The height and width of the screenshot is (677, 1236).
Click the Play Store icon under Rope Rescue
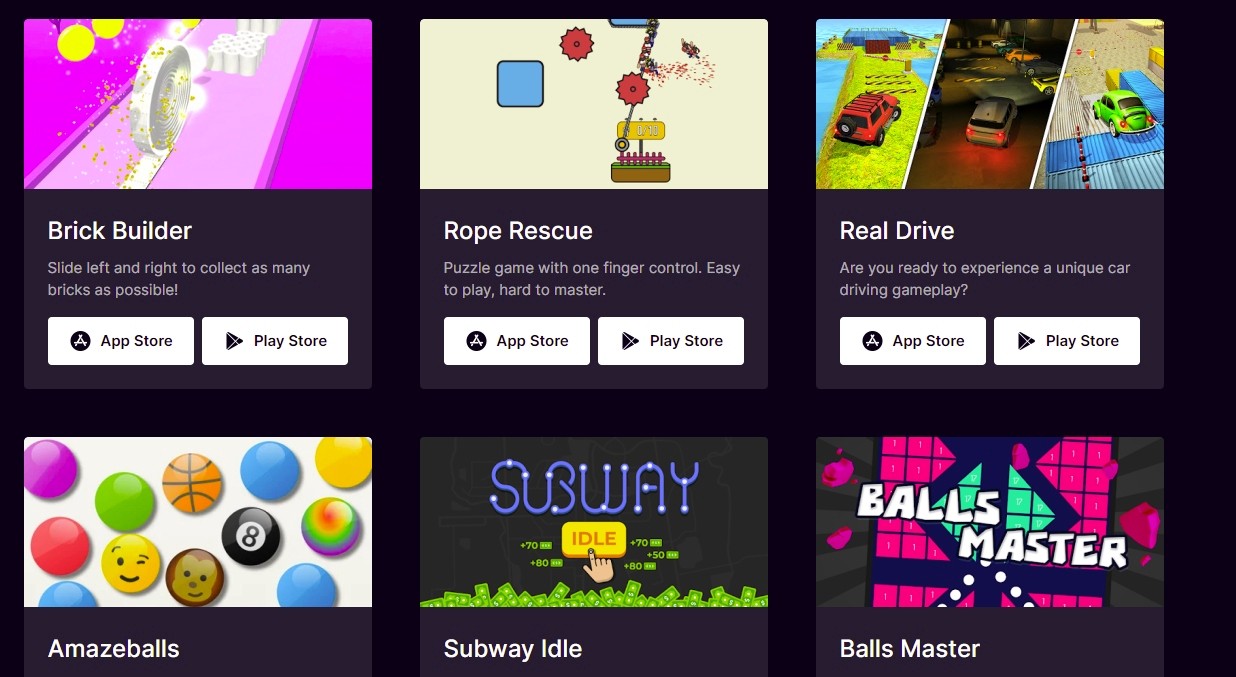click(x=630, y=341)
